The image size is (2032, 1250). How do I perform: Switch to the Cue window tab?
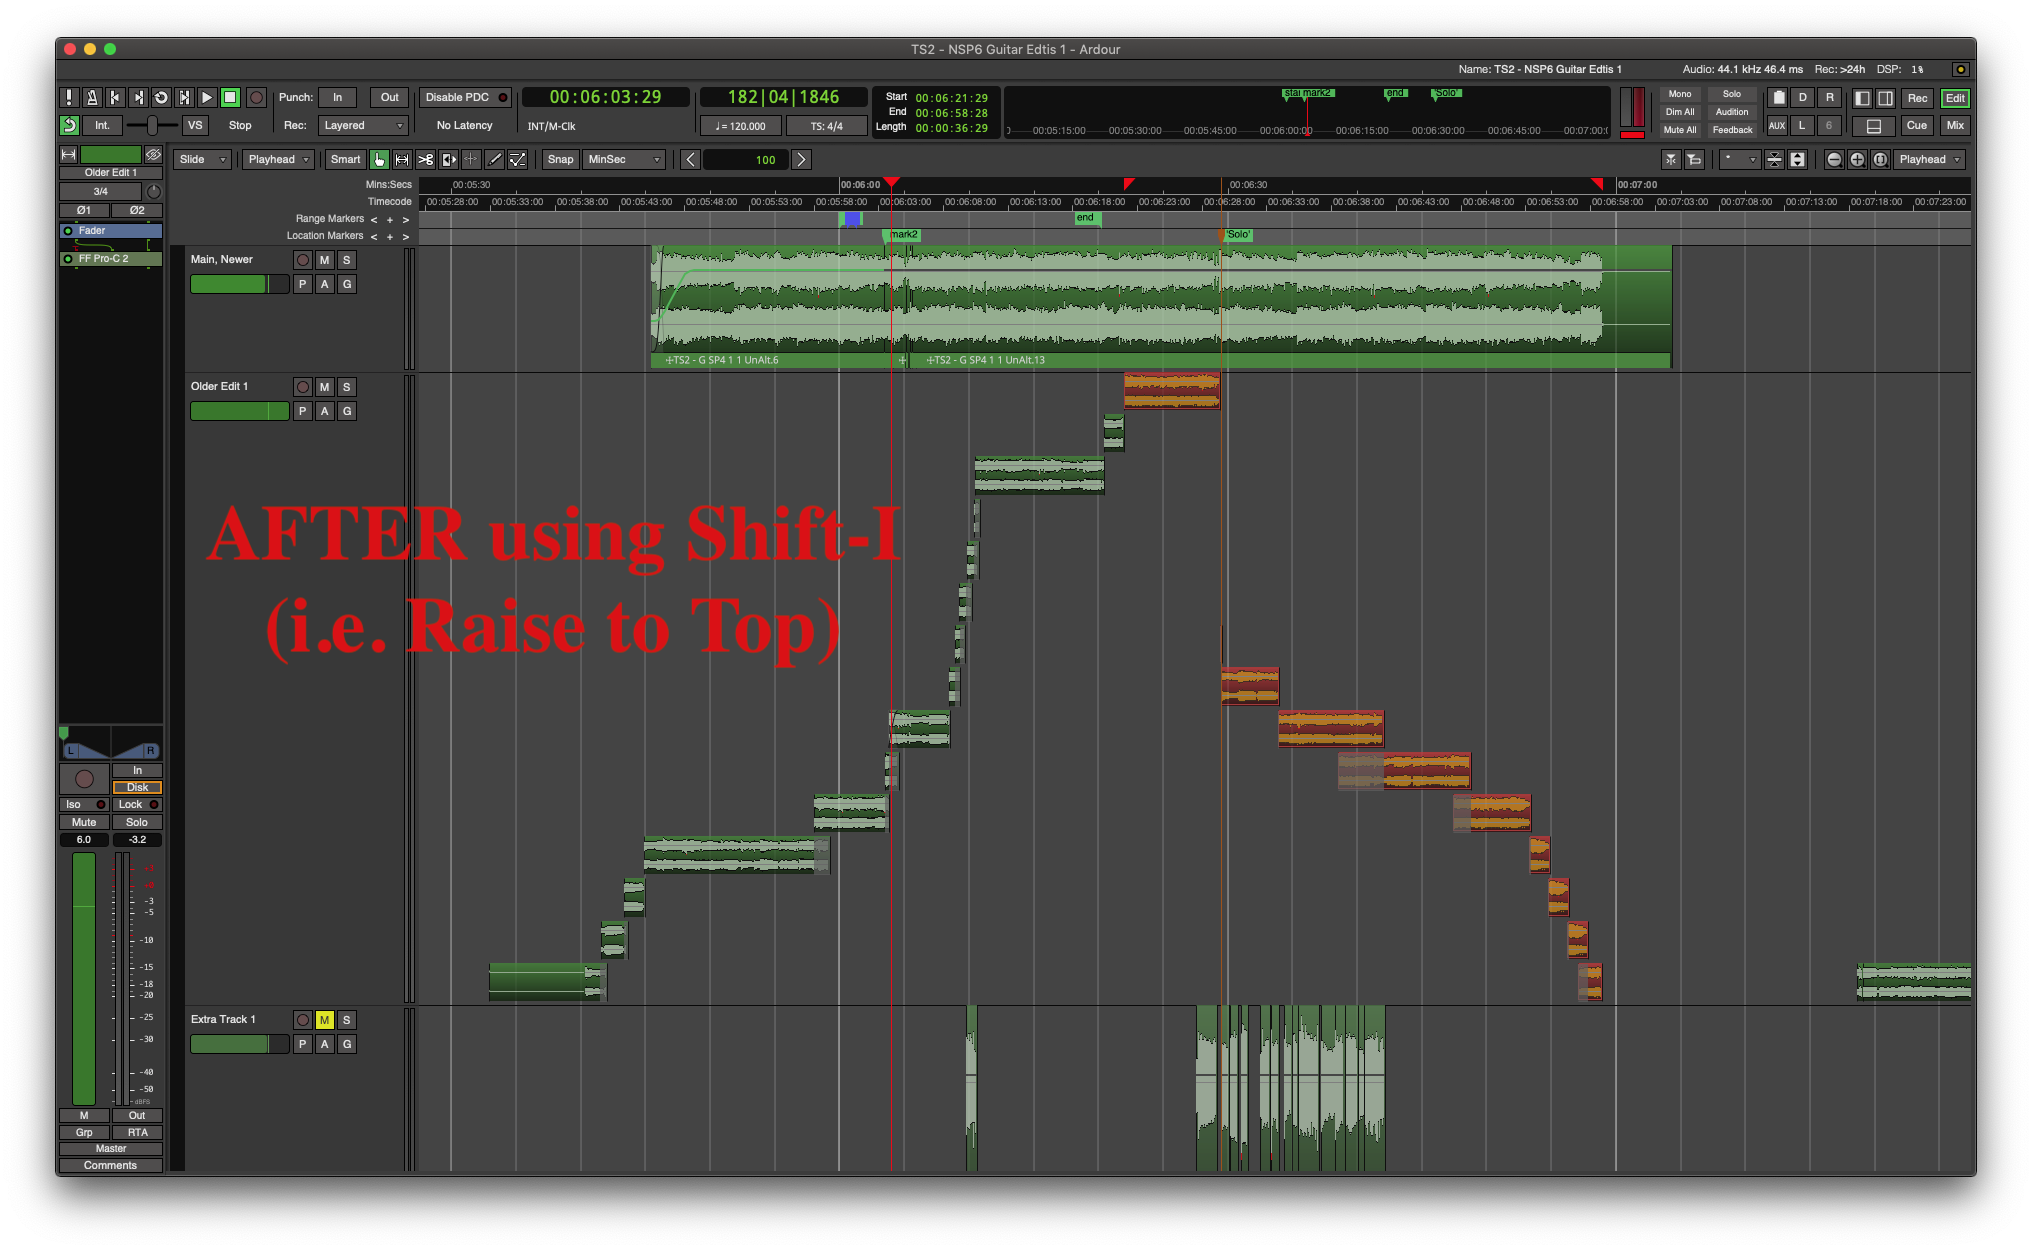tap(1916, 126)
